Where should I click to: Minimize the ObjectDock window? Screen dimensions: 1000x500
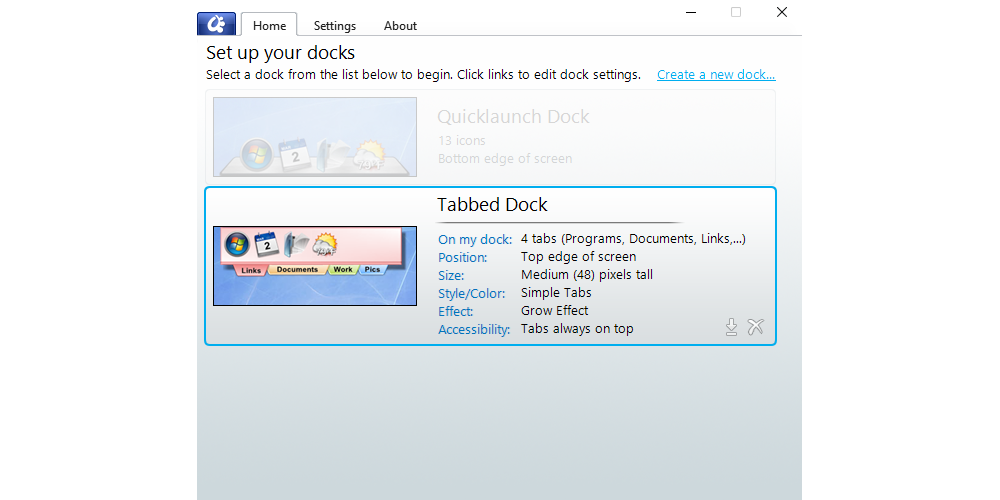691,12
